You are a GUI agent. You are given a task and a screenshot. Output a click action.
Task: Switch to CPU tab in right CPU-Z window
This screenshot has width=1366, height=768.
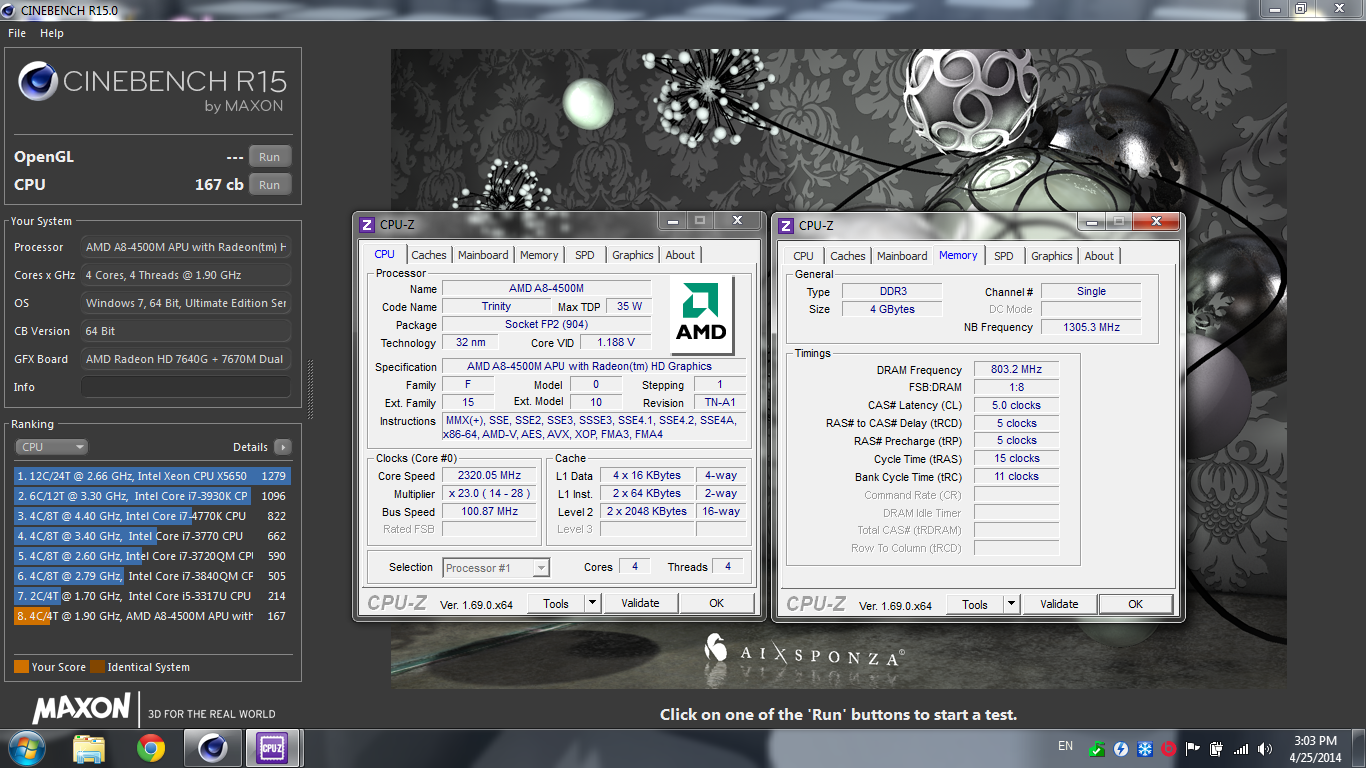[803, 256]
